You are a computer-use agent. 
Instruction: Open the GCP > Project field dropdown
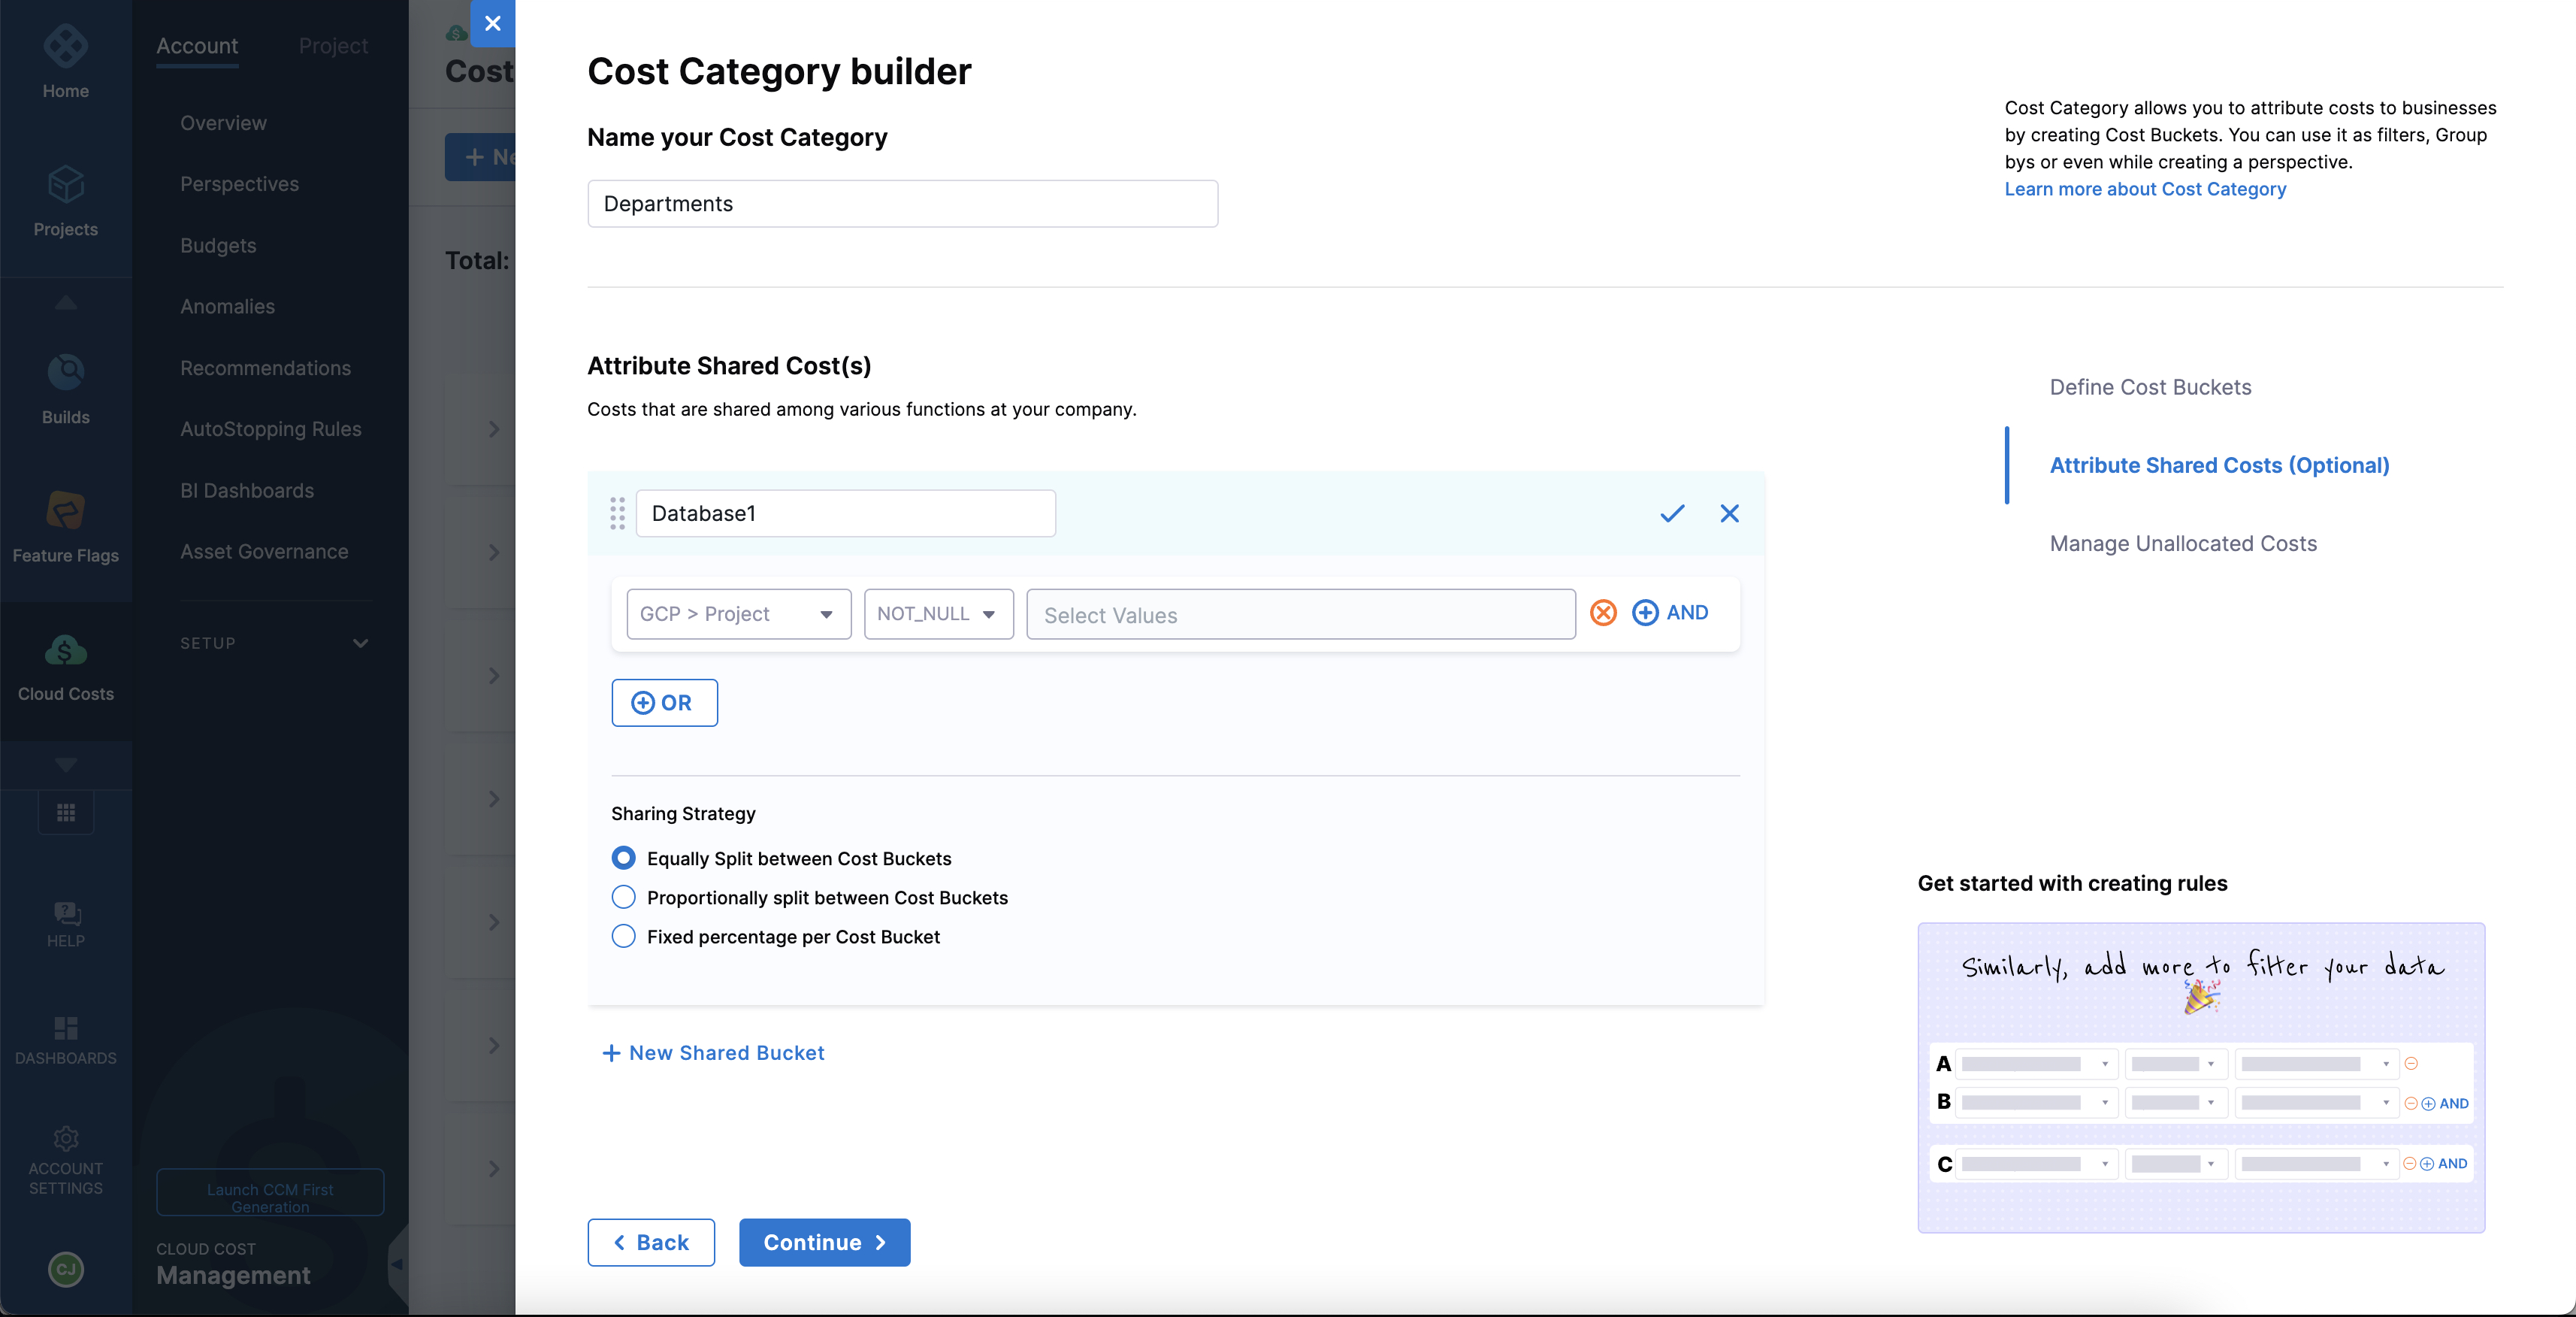(738, 613)
